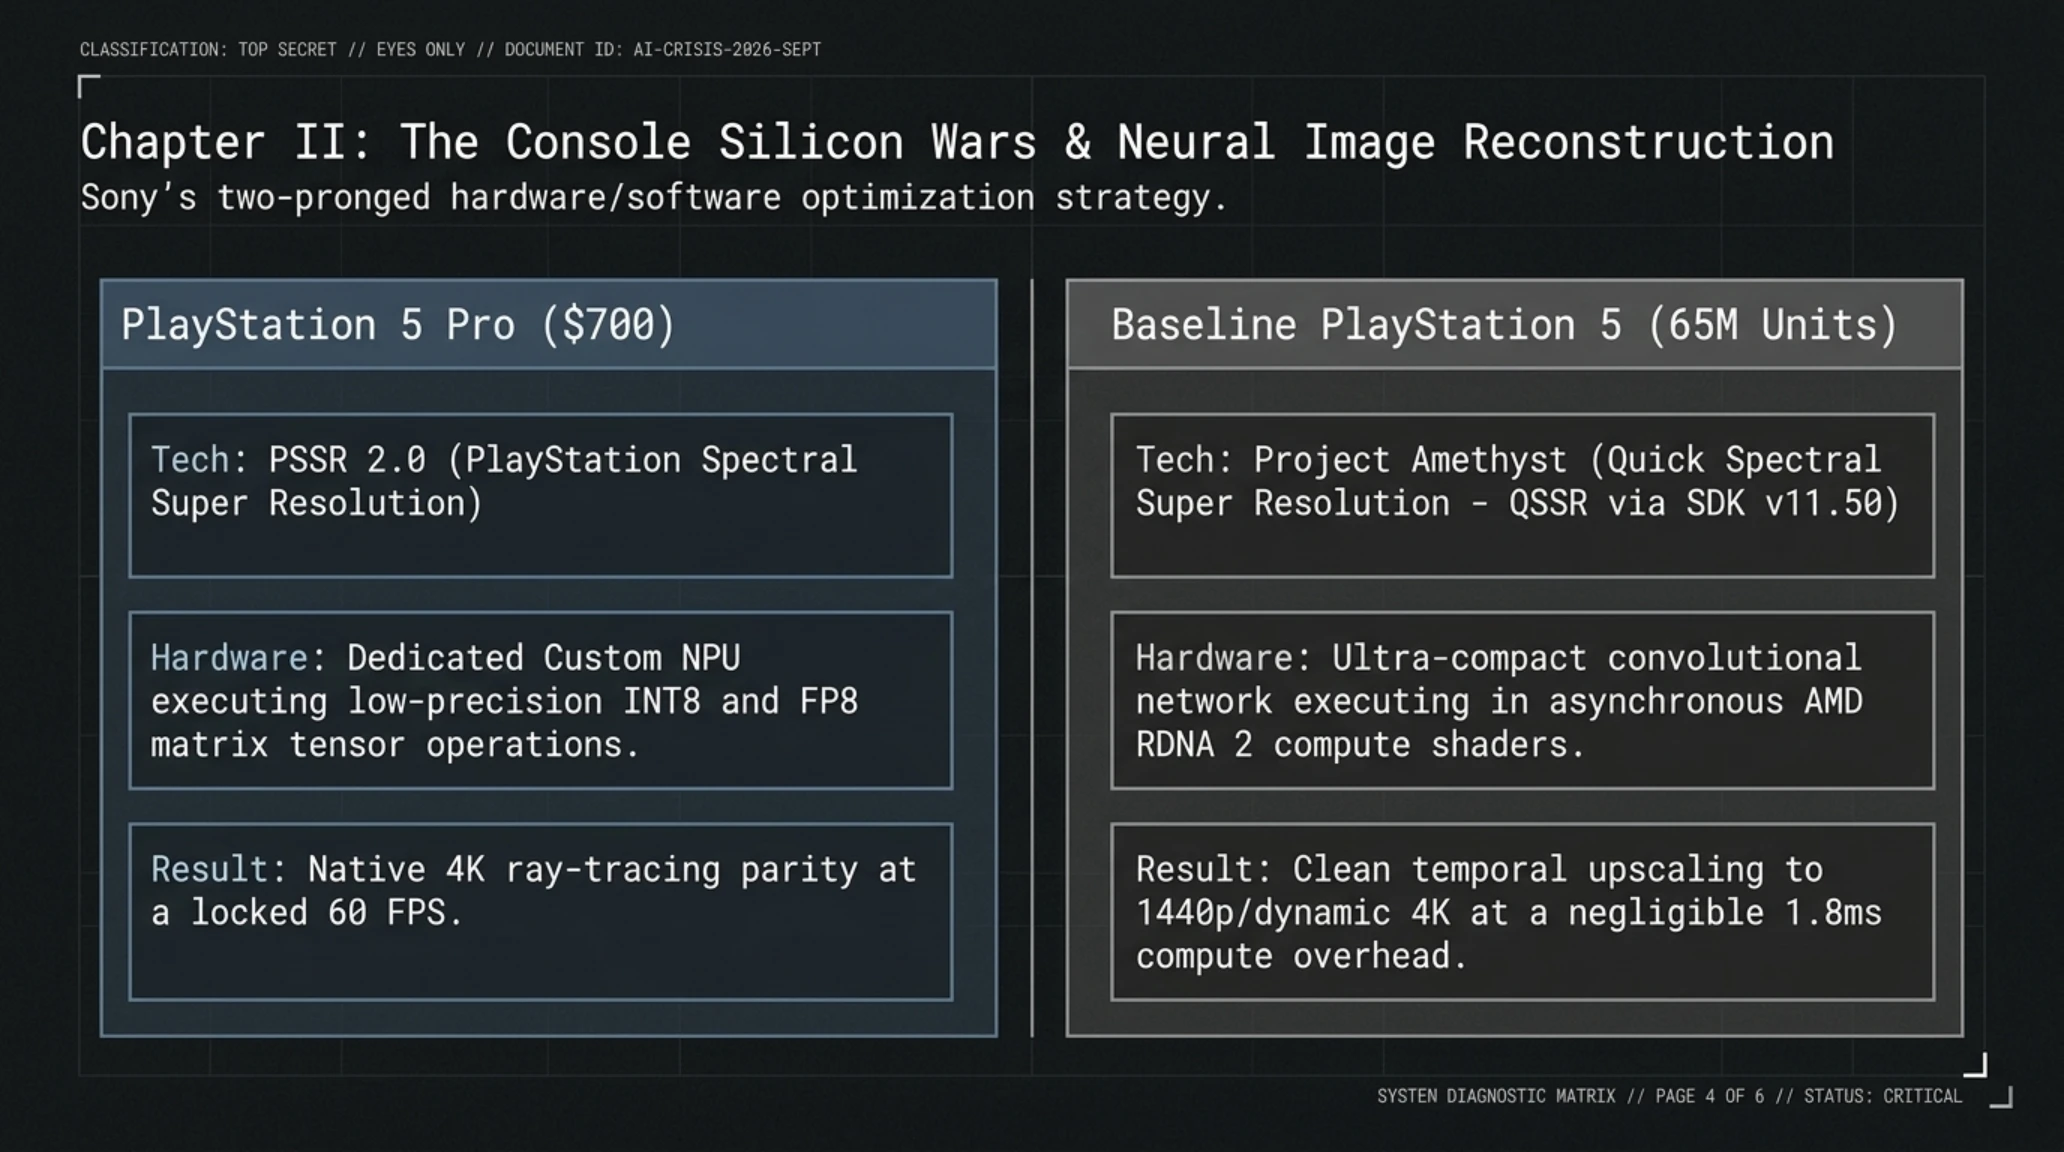The width and height of the screenshot is (2064, 1152).
Task: Click the DOCUMENT ID AI-CRISIS-2026-SEPT text
Action: click(662, 49)
